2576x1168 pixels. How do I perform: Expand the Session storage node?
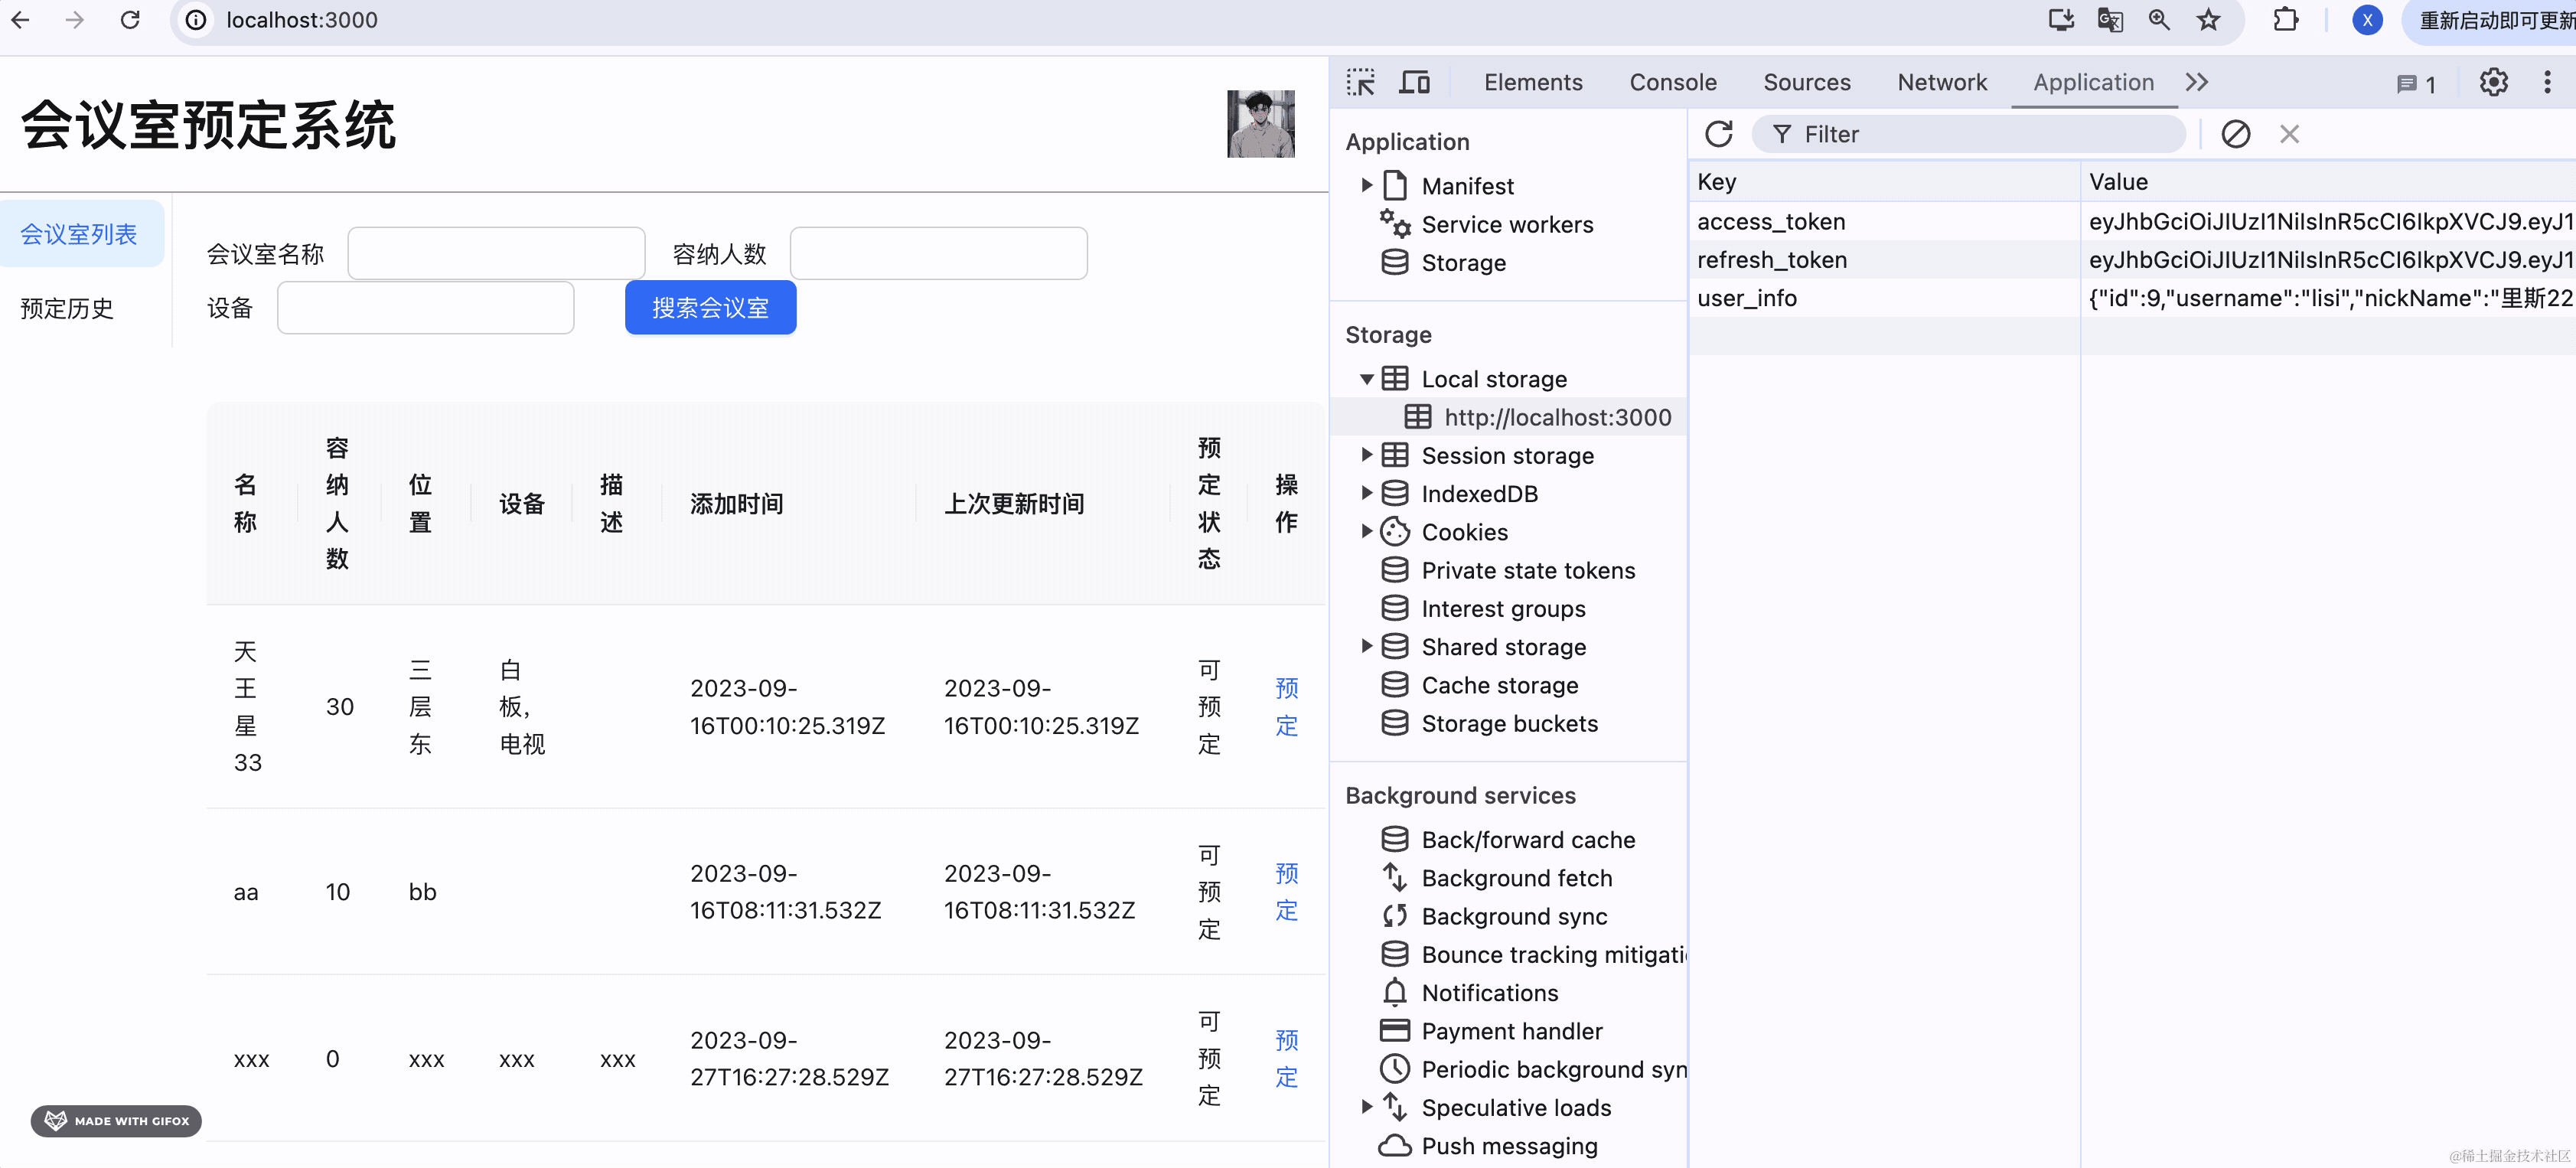coord(1366,455)
